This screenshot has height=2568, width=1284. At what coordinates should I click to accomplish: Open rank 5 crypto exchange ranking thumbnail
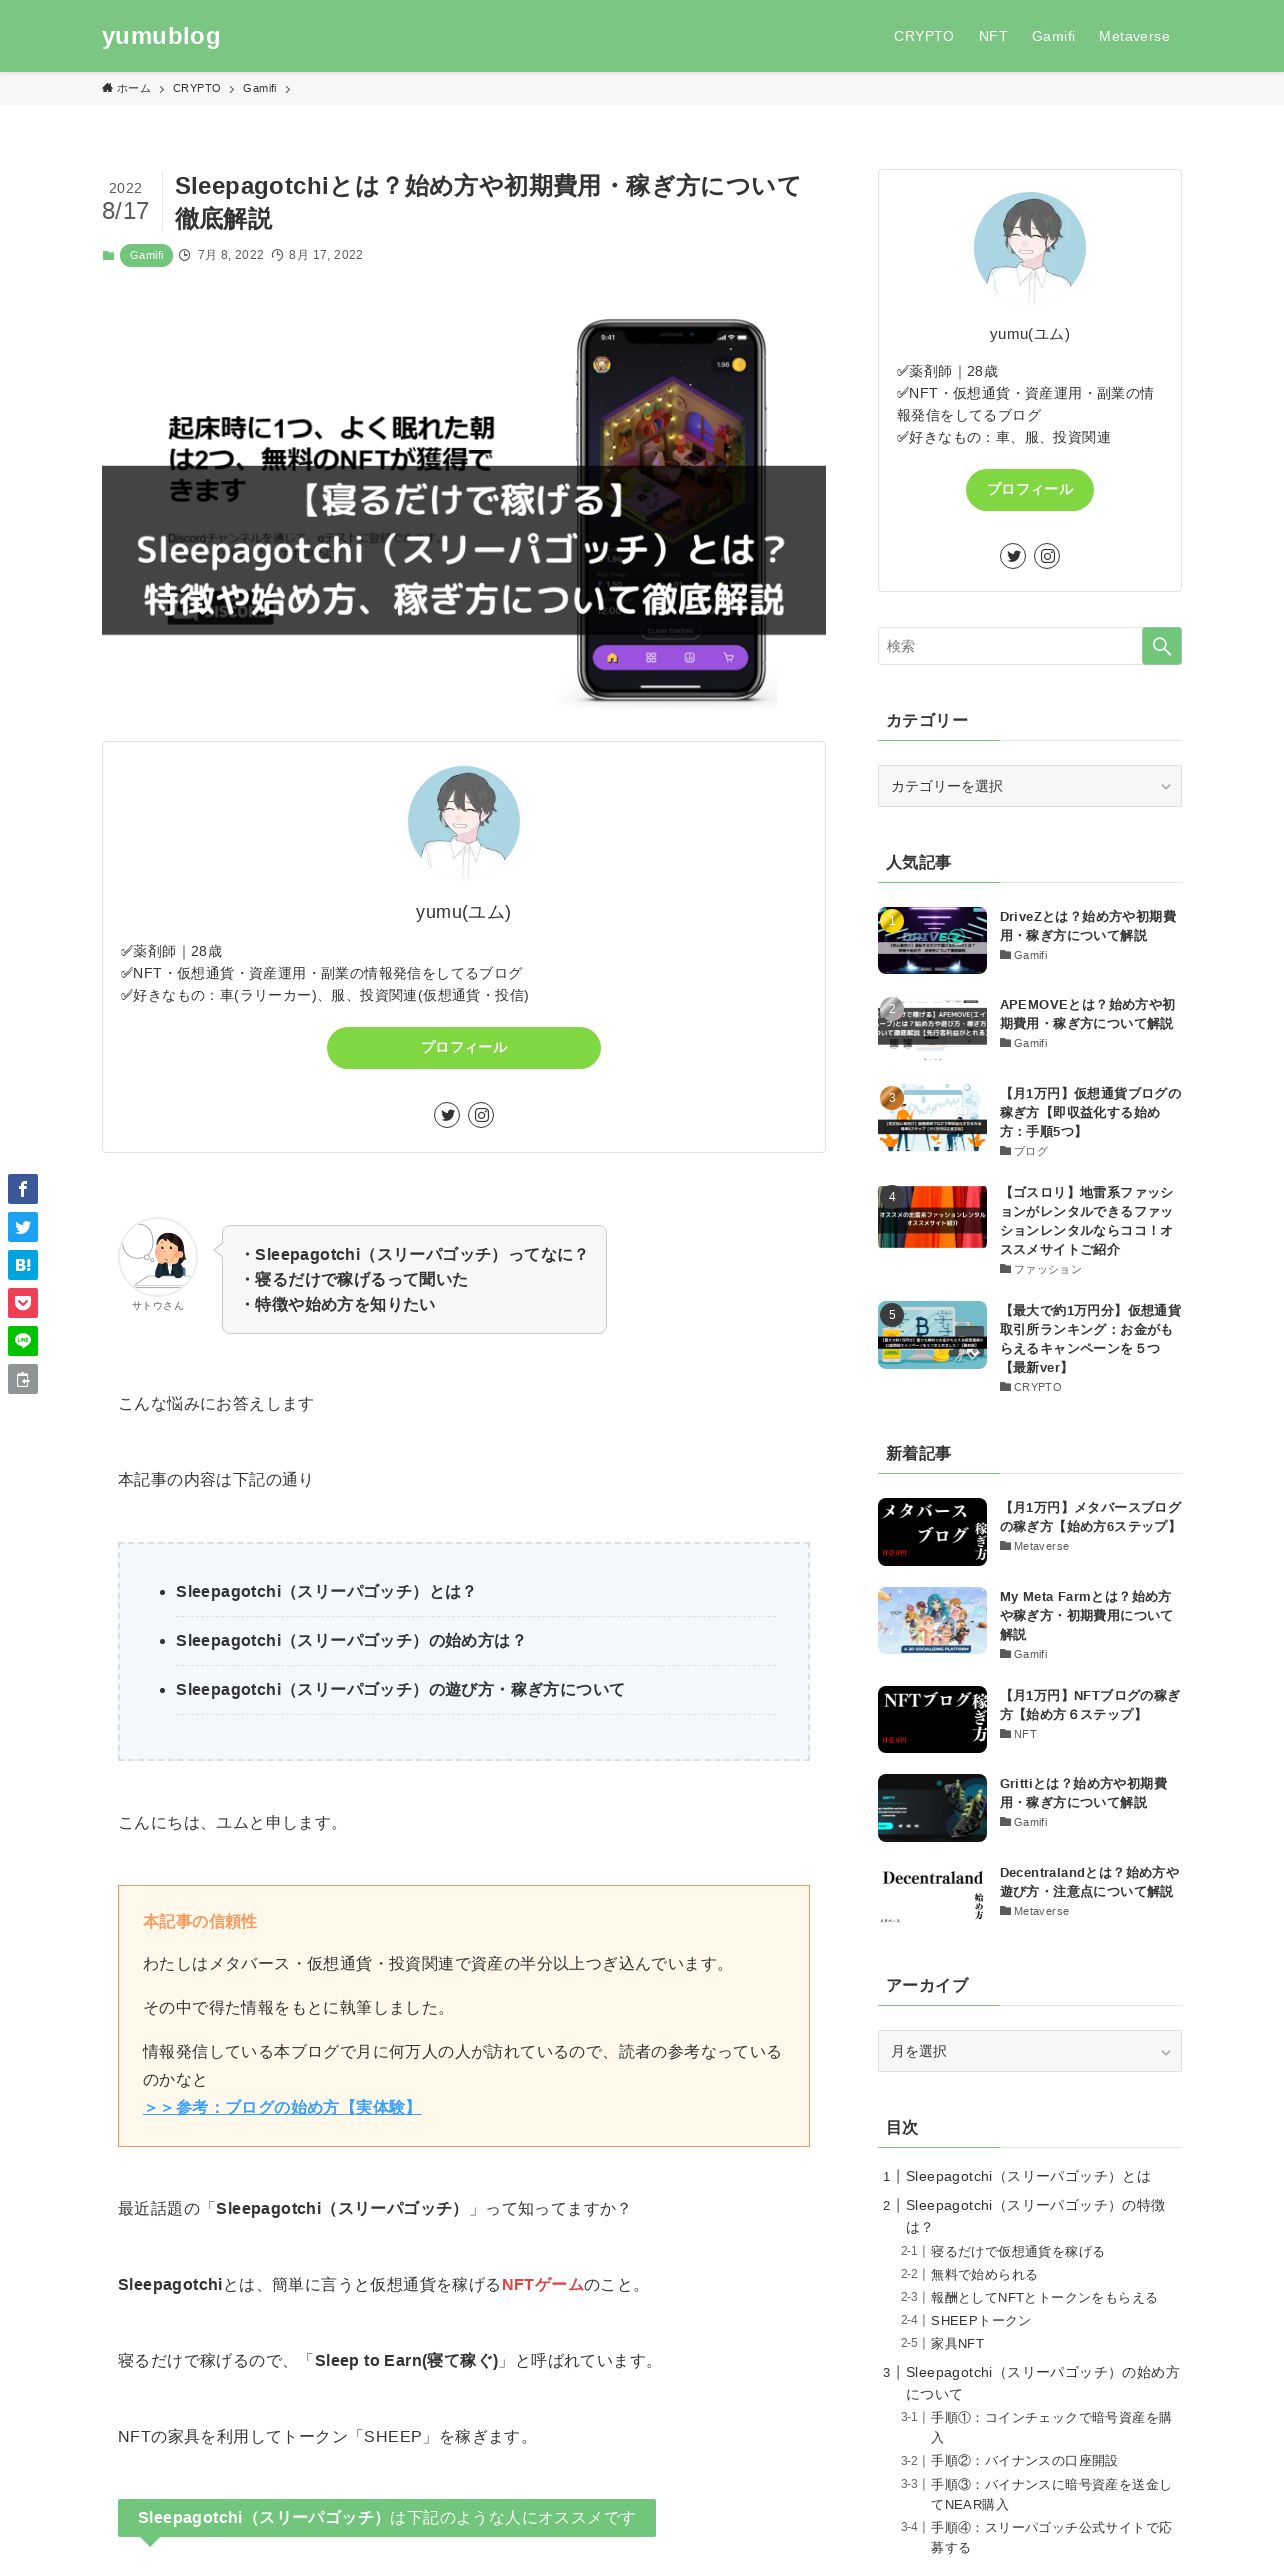click(932, 1334)
